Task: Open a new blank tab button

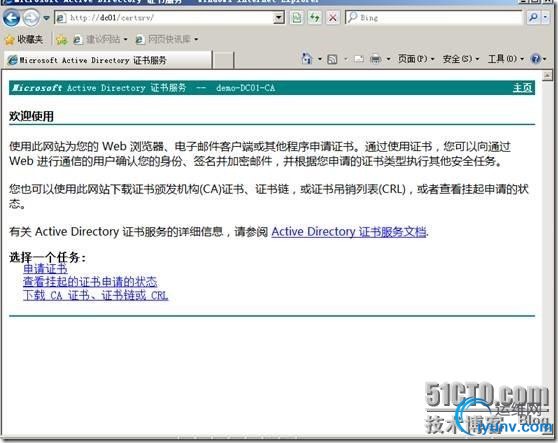Action: pyautogui.click(x=223, y=60)
